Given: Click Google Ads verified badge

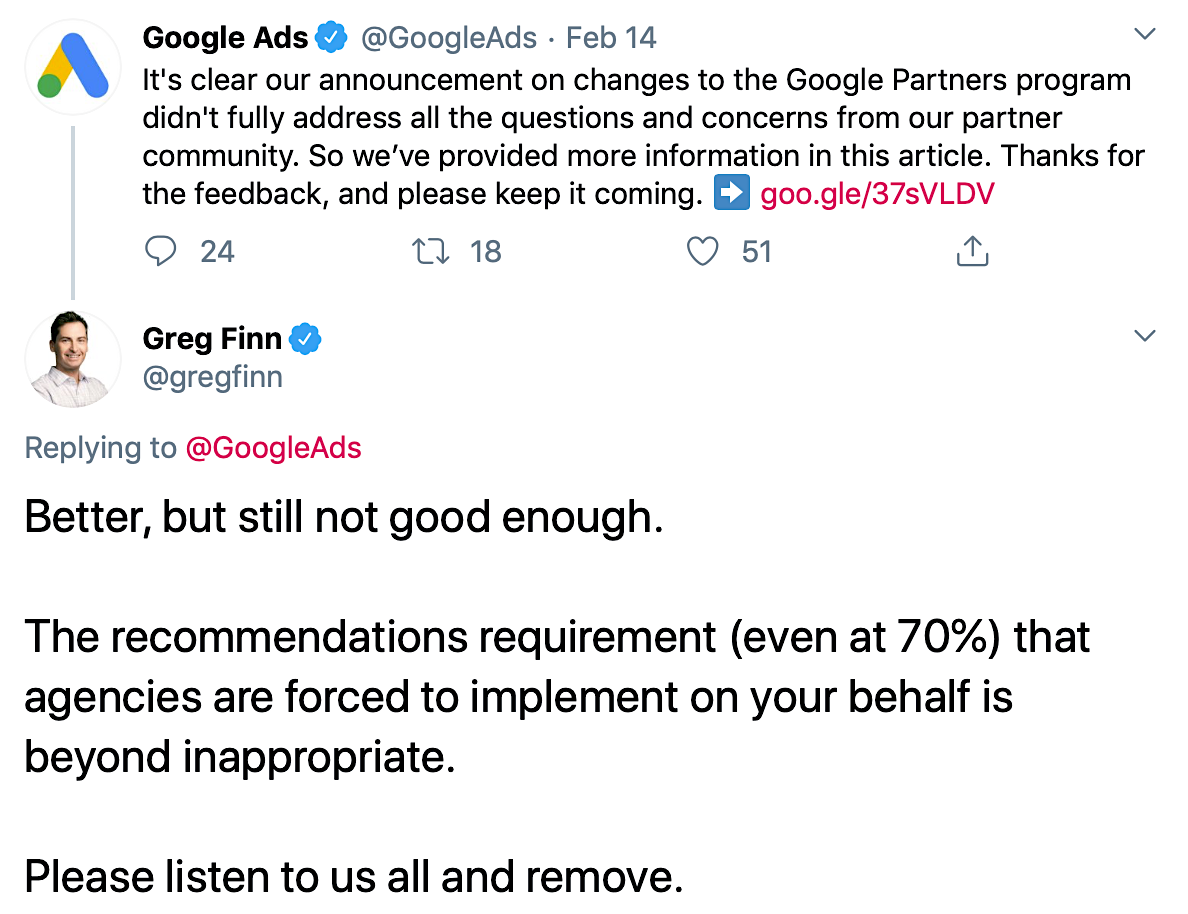Looking at the screenshot, I should point(331,37).
